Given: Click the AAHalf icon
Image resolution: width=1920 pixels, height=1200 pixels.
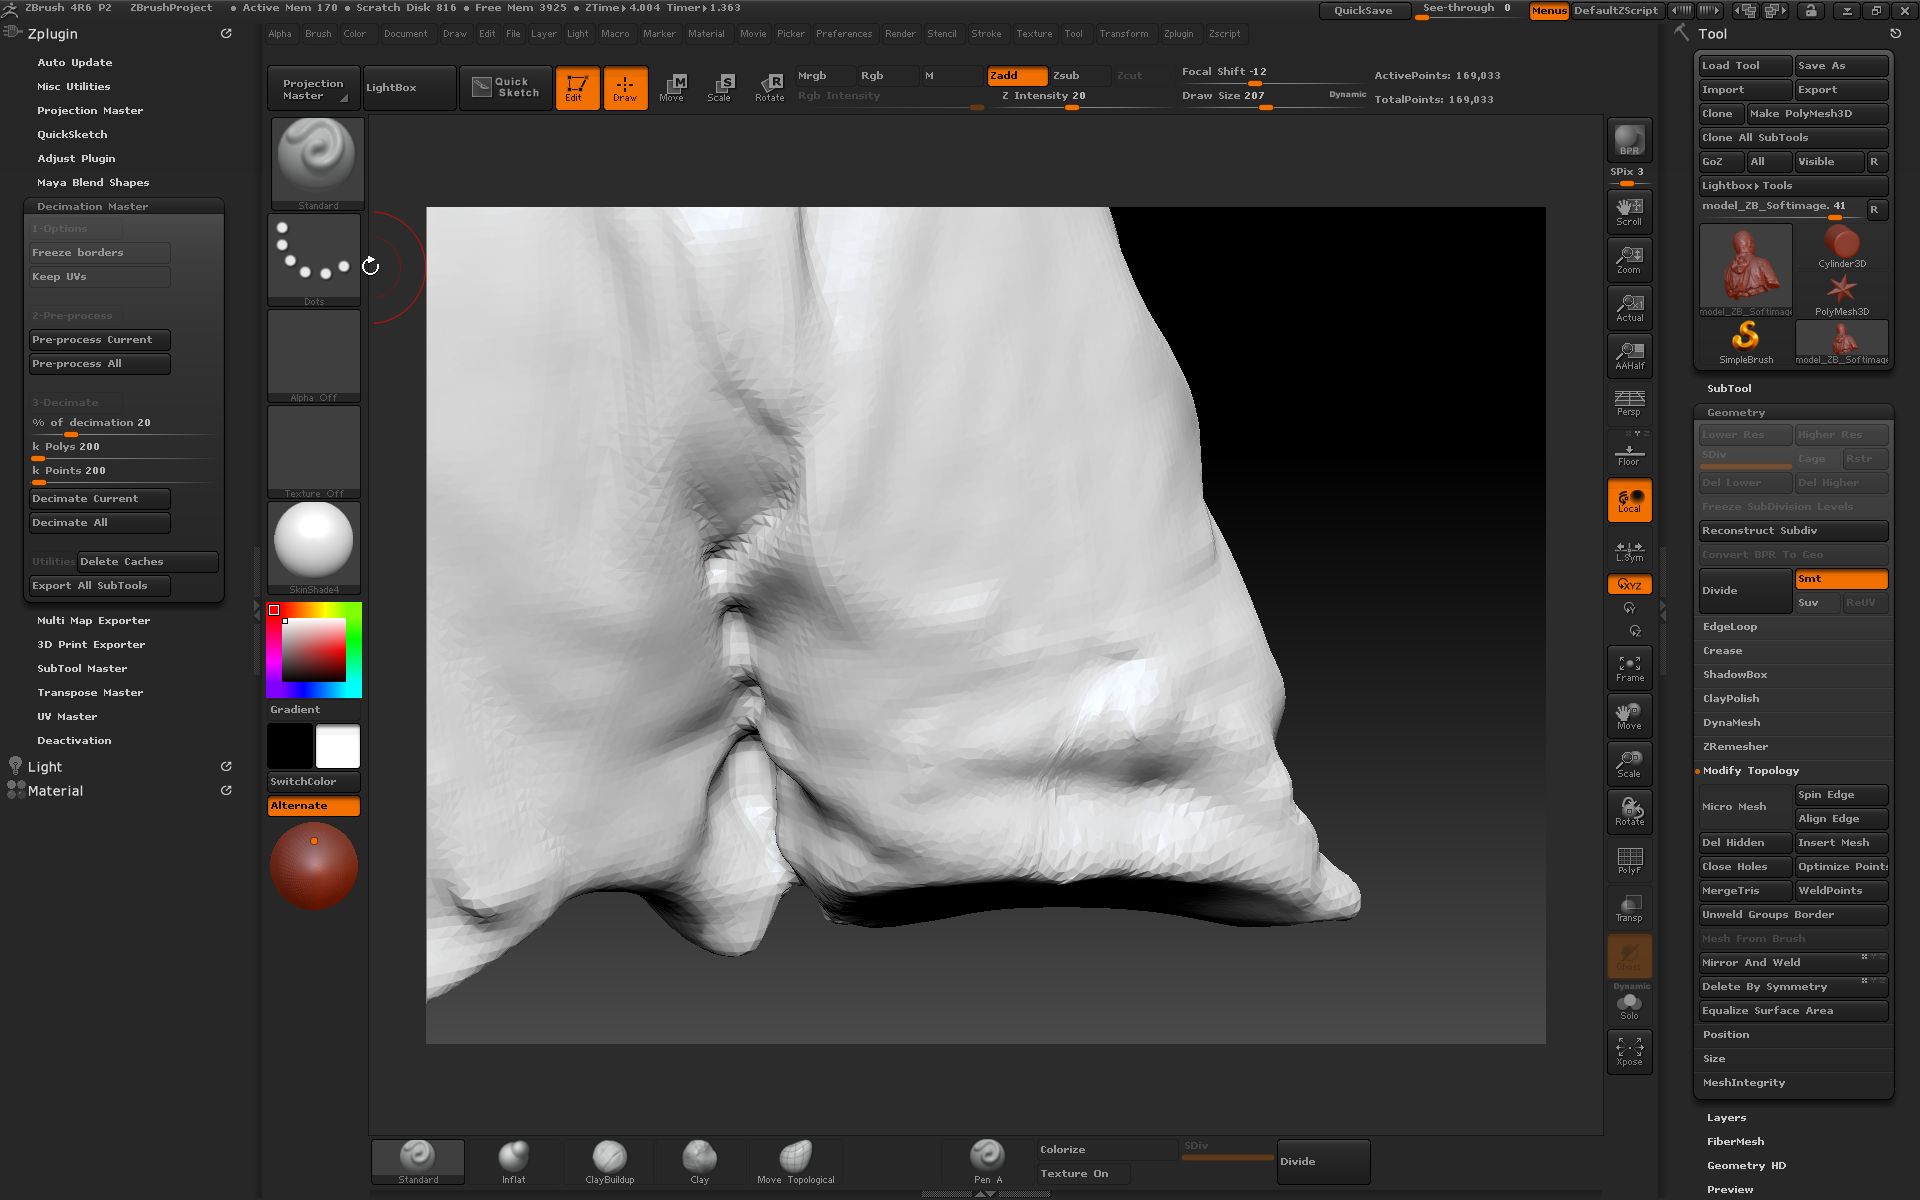Looking at the screenshot, I should tap(1629, 355).
